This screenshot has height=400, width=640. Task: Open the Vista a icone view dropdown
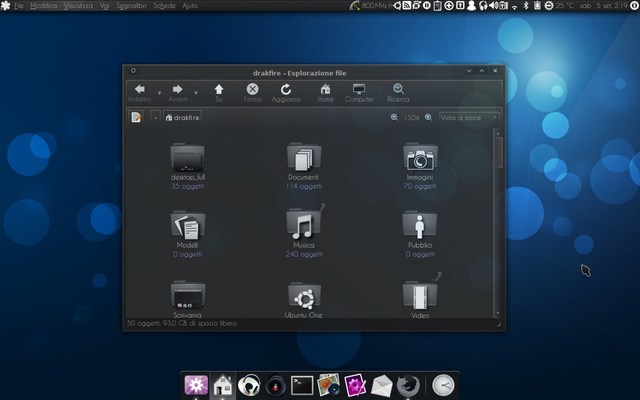point(468,118)
